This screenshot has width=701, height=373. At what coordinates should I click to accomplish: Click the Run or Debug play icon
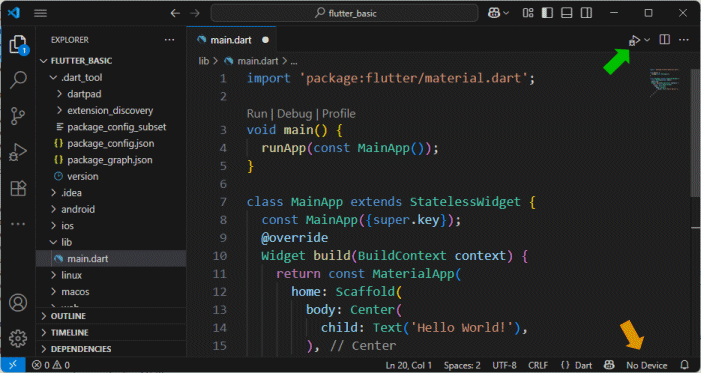tap(634, 40)
